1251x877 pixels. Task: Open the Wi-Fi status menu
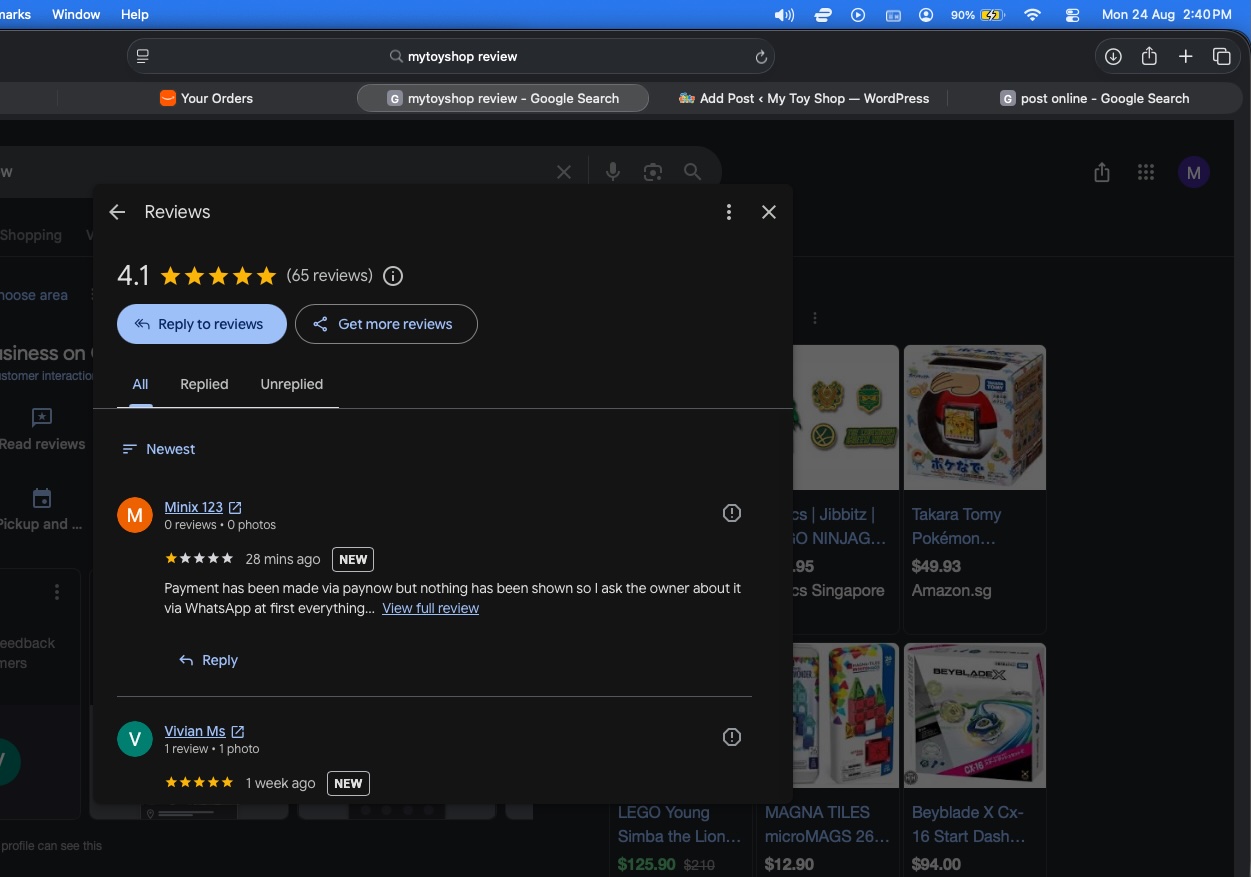point(1033,15)
